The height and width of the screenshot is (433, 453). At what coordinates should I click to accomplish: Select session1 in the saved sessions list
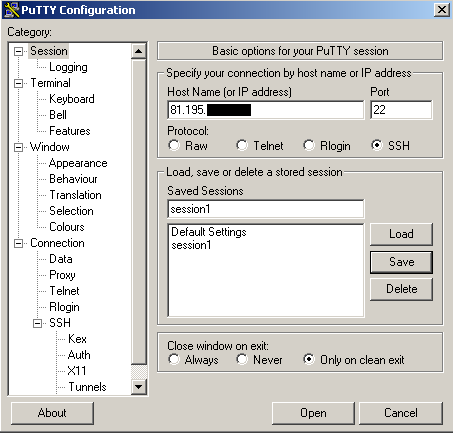click(x=191, y=245)
